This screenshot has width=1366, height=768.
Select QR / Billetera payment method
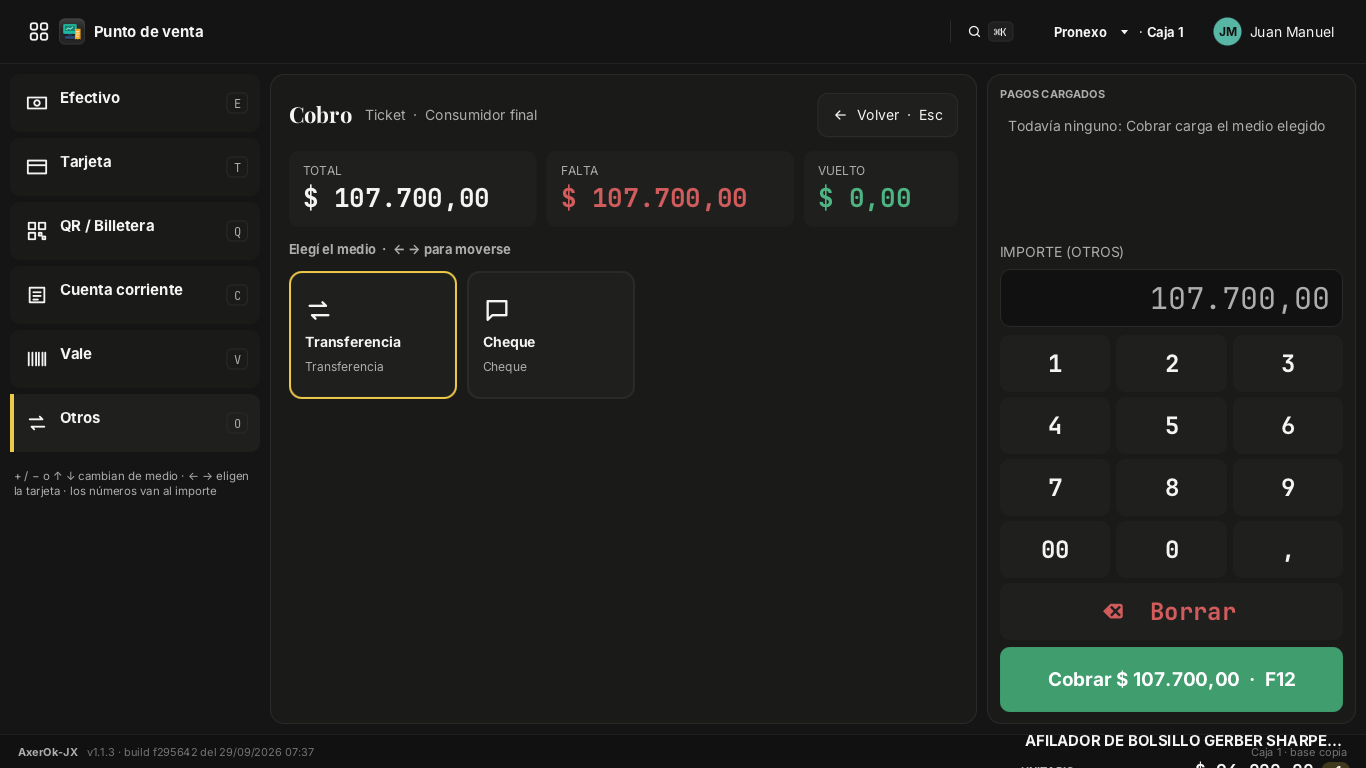(135, 231)
